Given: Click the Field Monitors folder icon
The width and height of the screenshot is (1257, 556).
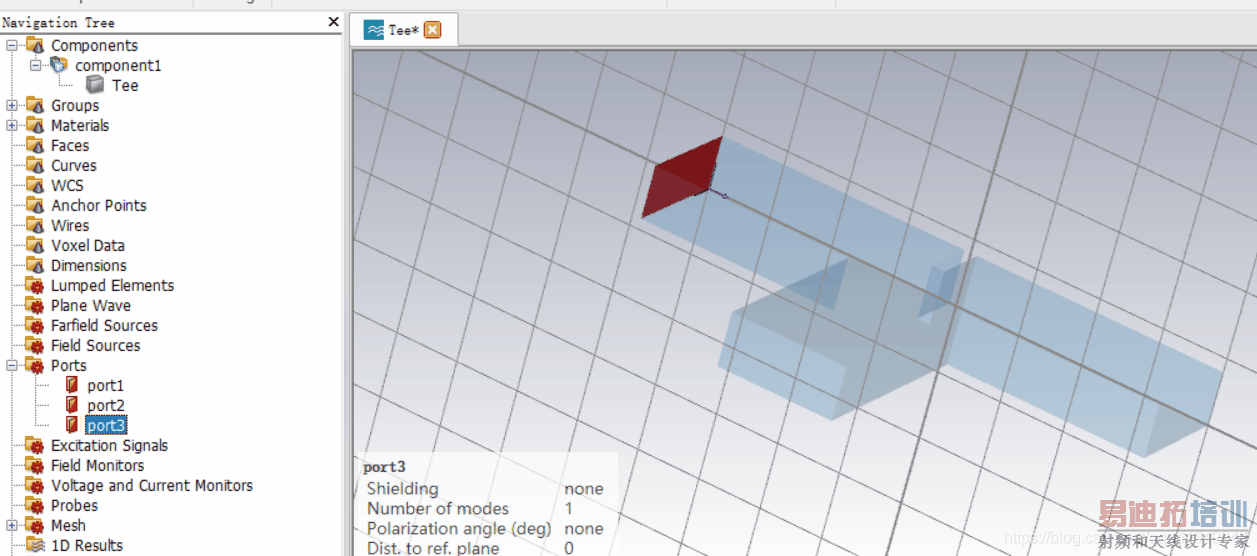Looking at the screenshot, I should pyautogui.click(x=35, y=465).
